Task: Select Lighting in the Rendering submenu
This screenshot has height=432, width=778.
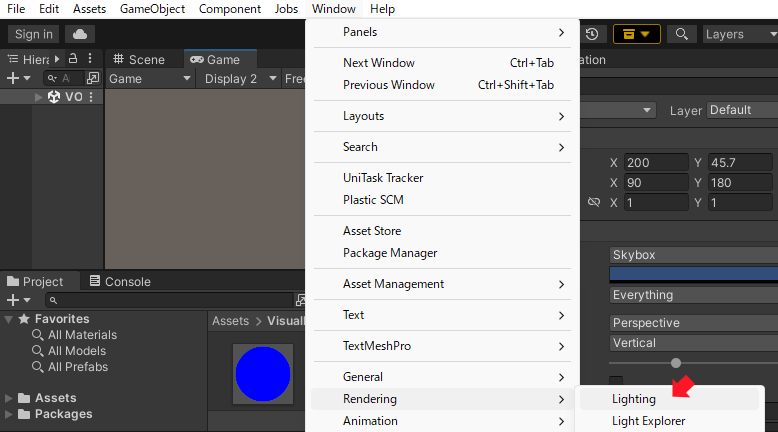Action: click(669, 399)
